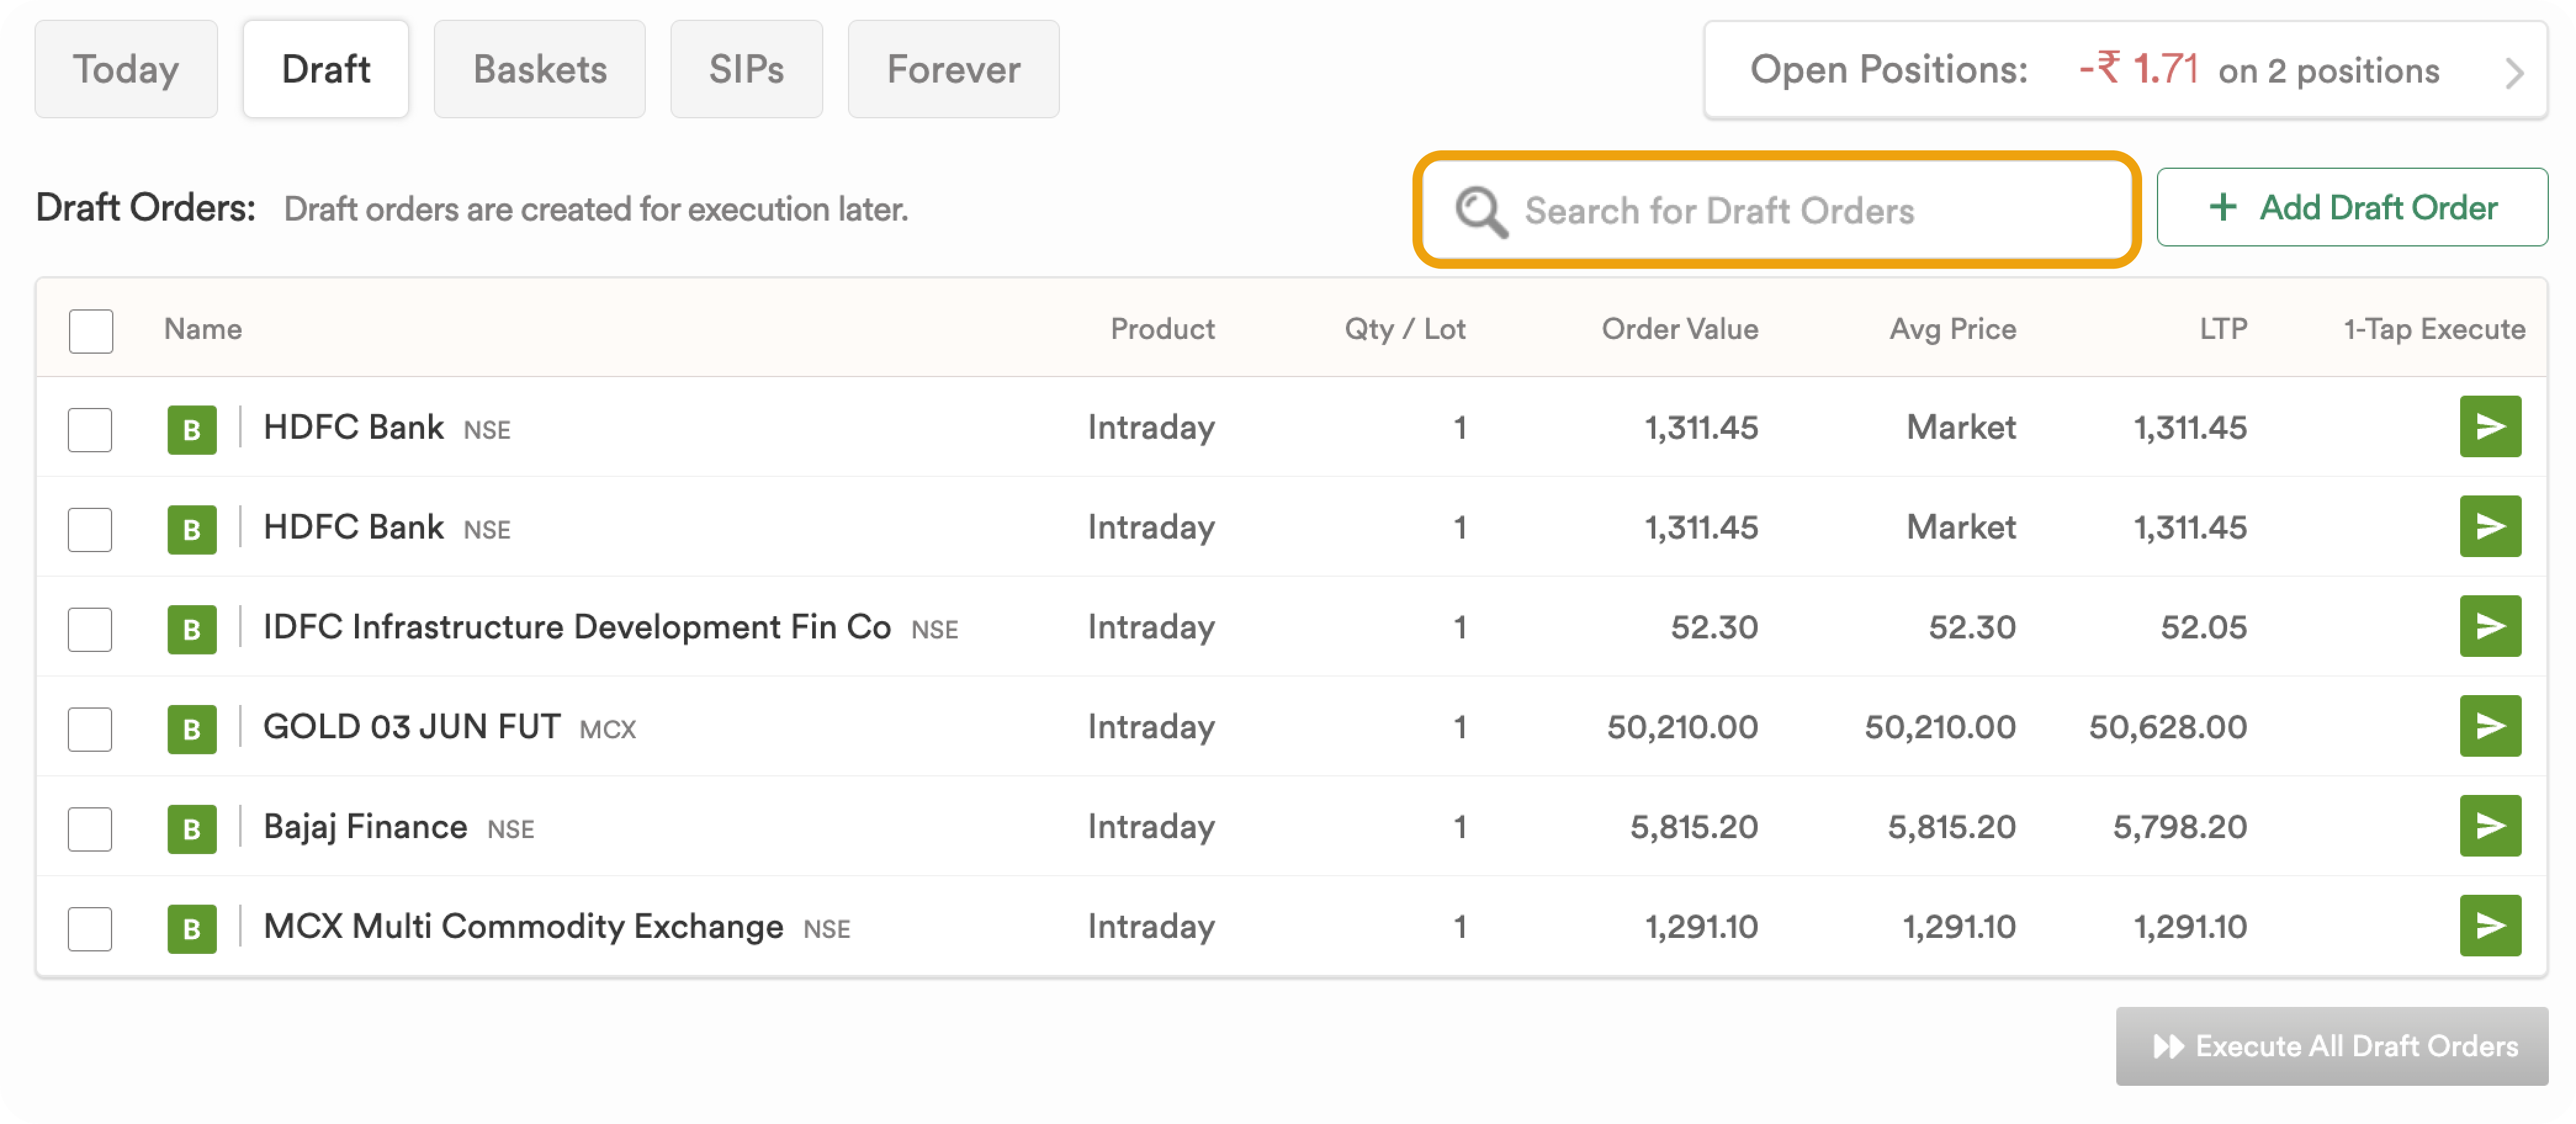This screenshot has width=2576, height=1124.
Task: Click the Product column header
Action: pyautogui.click(x=1163, y=329)
